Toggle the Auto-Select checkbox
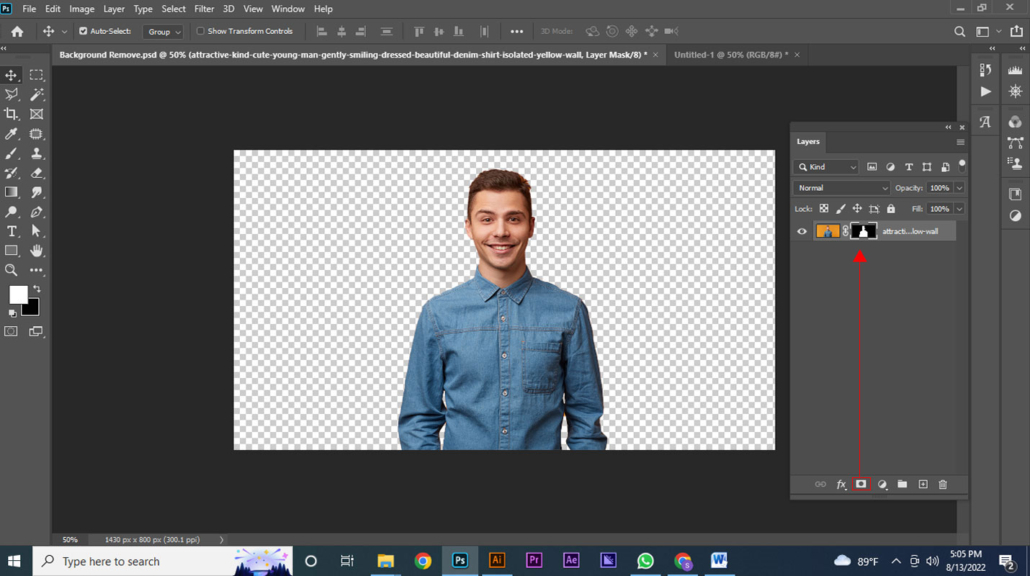1030x576 pixels. coord(83,32)
